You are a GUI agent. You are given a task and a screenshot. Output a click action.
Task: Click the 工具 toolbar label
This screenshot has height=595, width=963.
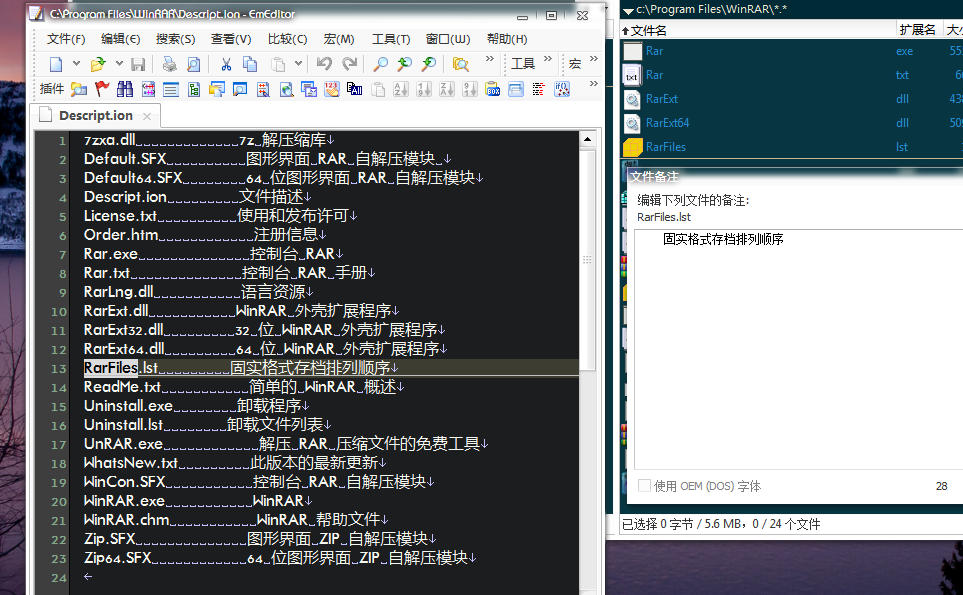tap(523, 63)
